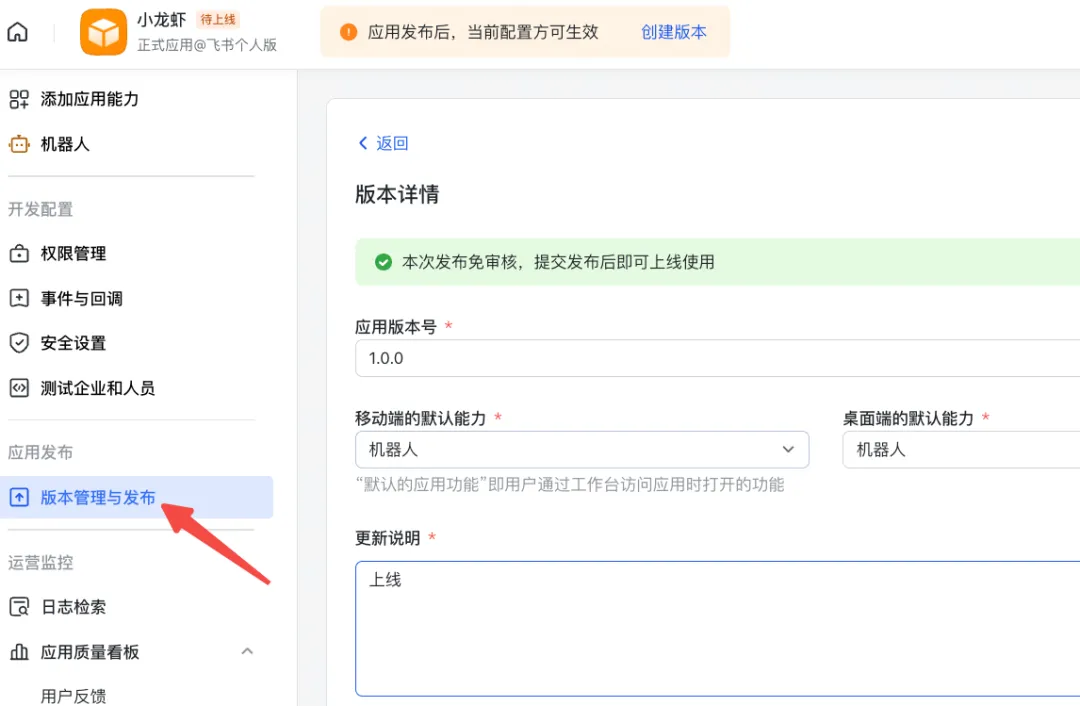Click the 小龙虾 orange app logo

(103, 32)
